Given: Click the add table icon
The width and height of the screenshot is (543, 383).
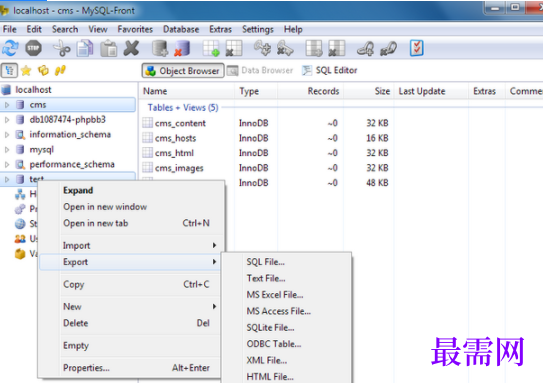Looking at the screenshot, I should (211, 48).
